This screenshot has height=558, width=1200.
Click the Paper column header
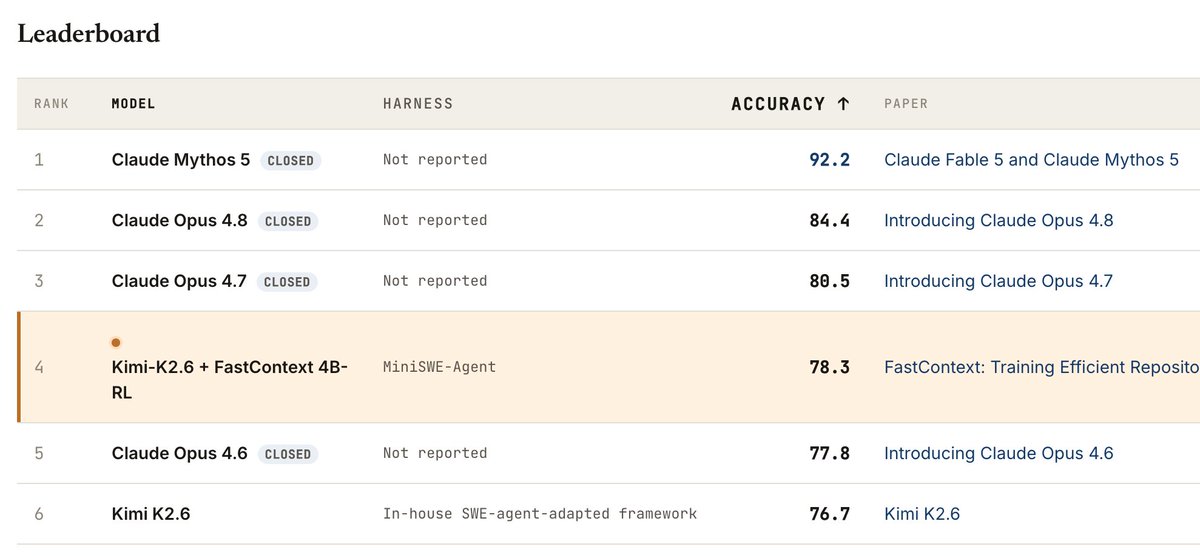(x=906, y=104)
